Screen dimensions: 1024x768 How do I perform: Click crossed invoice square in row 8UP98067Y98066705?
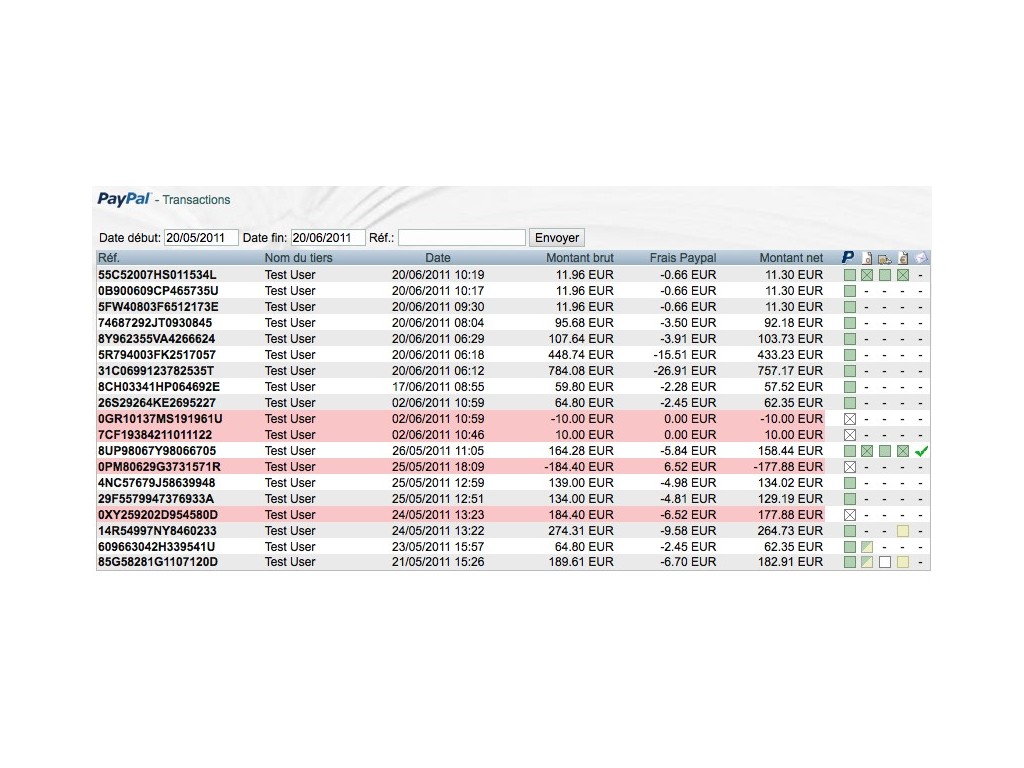pos(903,451)
